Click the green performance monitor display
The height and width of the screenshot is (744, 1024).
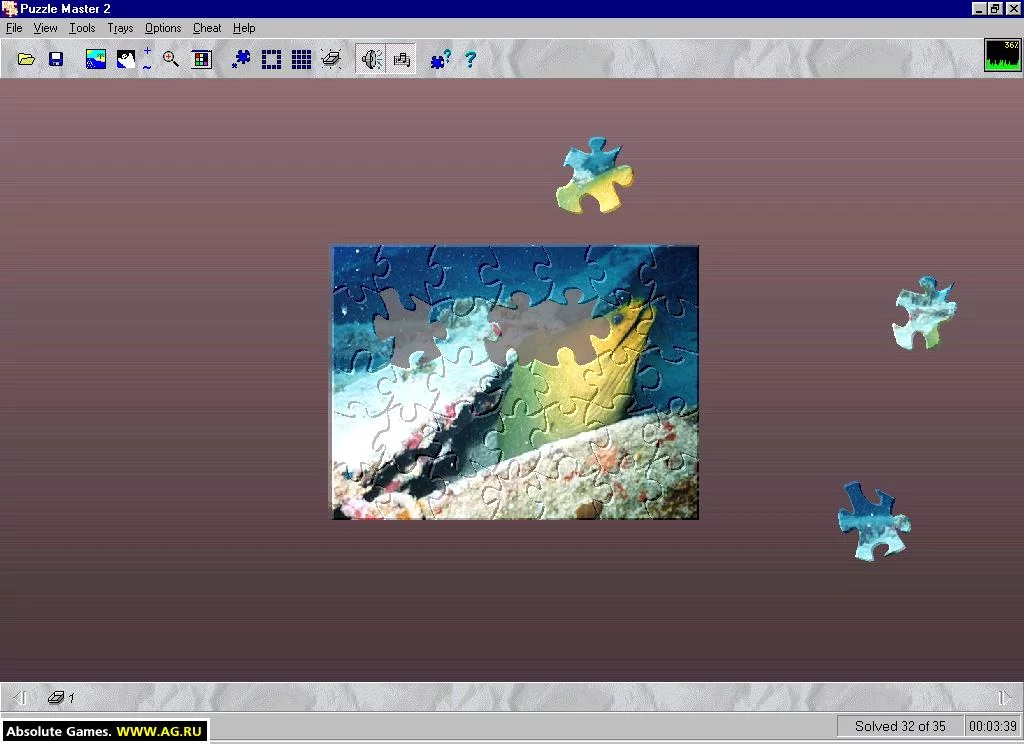click(1002, 55)
